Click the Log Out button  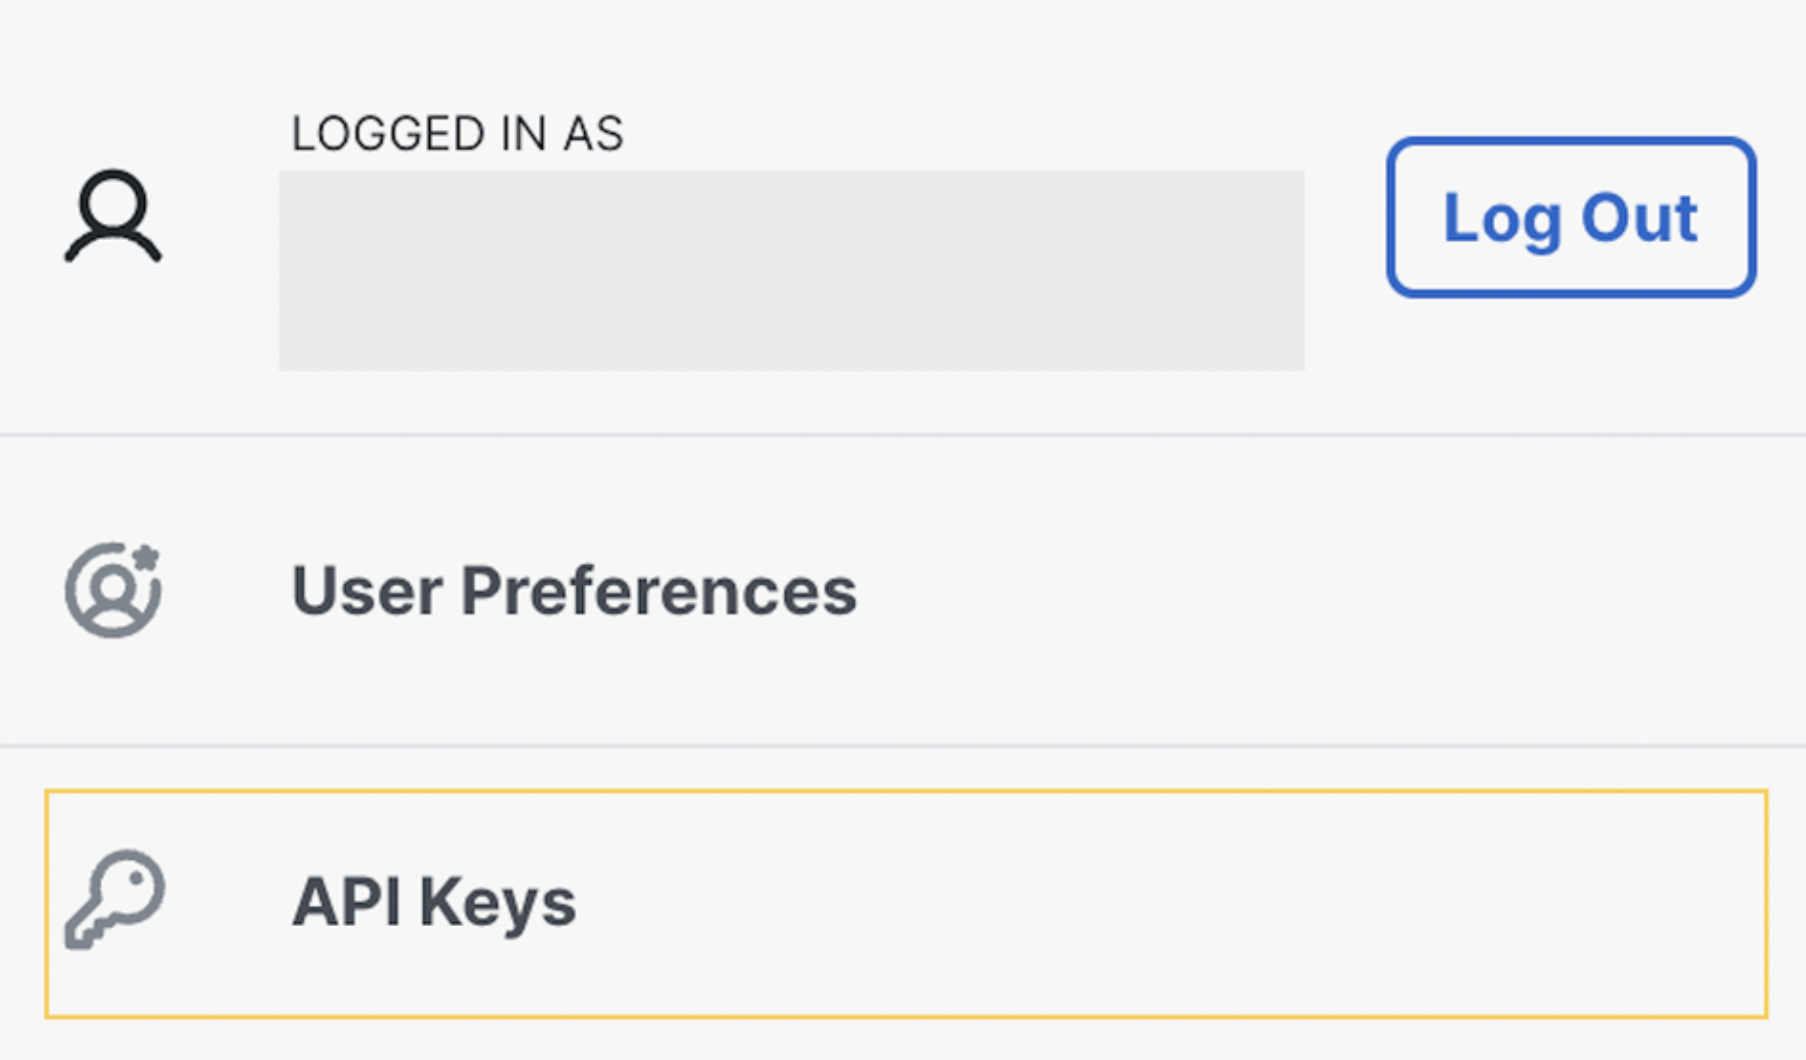click(x=1570, y=217)
